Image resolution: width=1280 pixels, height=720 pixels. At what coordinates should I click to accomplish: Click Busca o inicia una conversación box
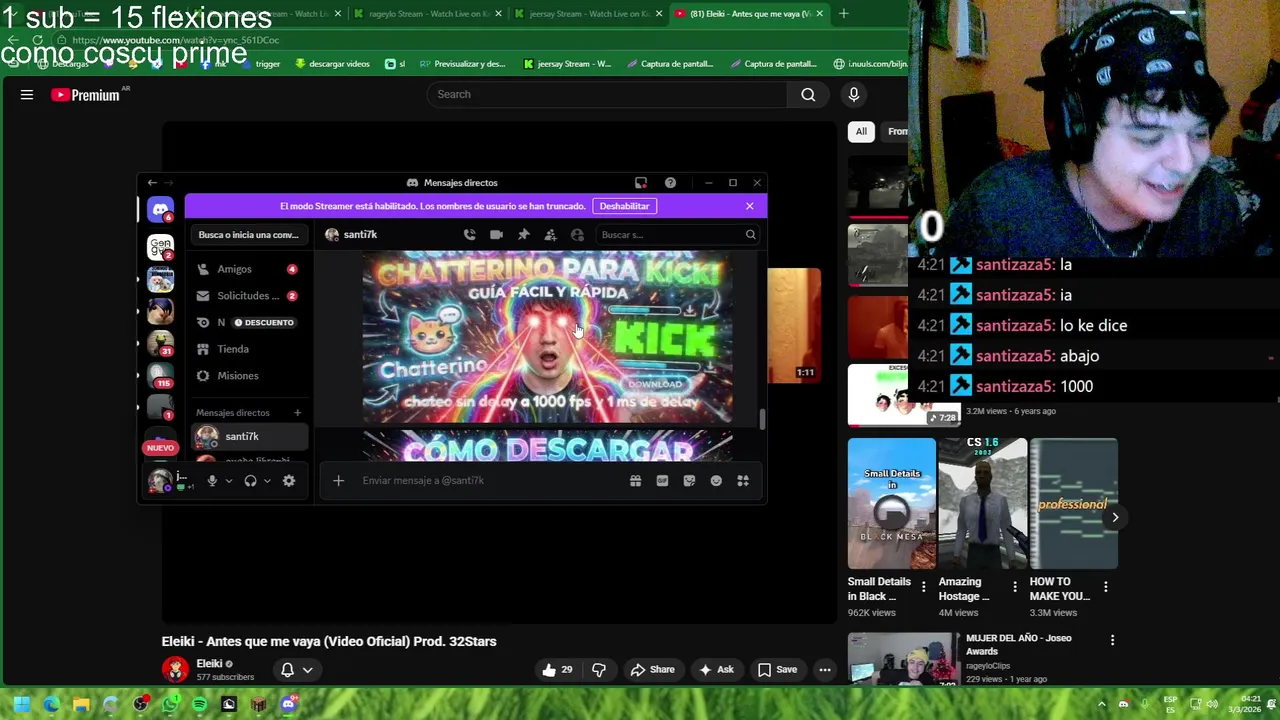[248, 235]
